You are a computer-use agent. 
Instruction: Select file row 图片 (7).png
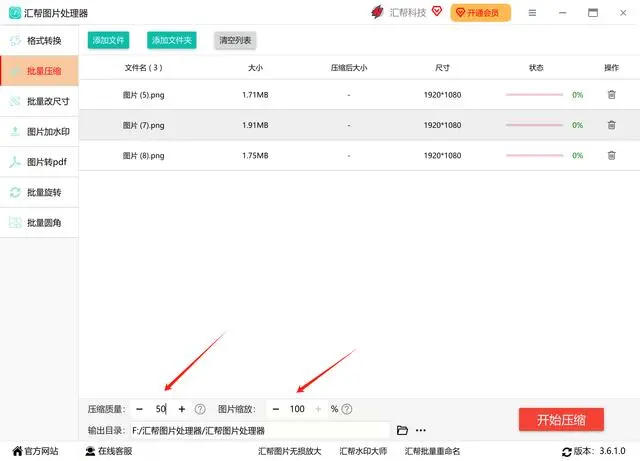click(x=360, y=125)
